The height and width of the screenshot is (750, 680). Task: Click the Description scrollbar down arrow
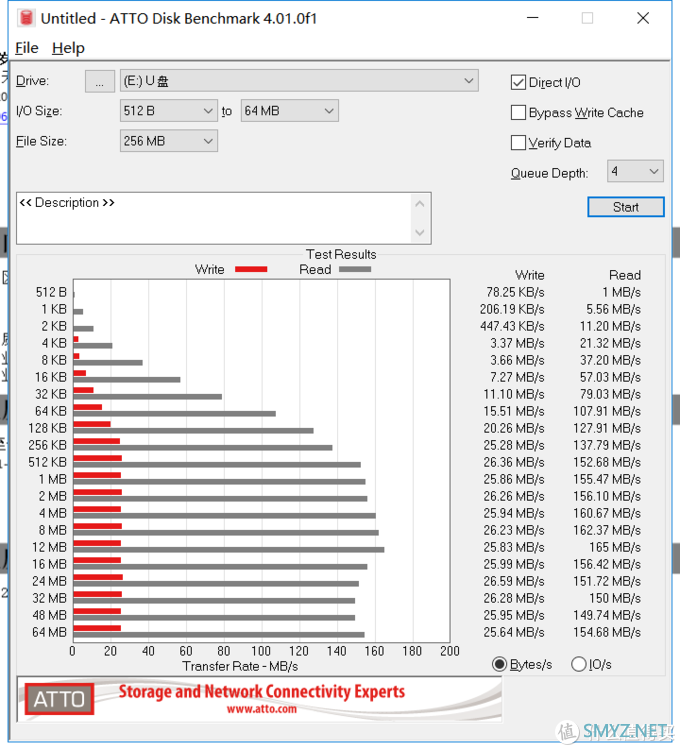(420, 233)
